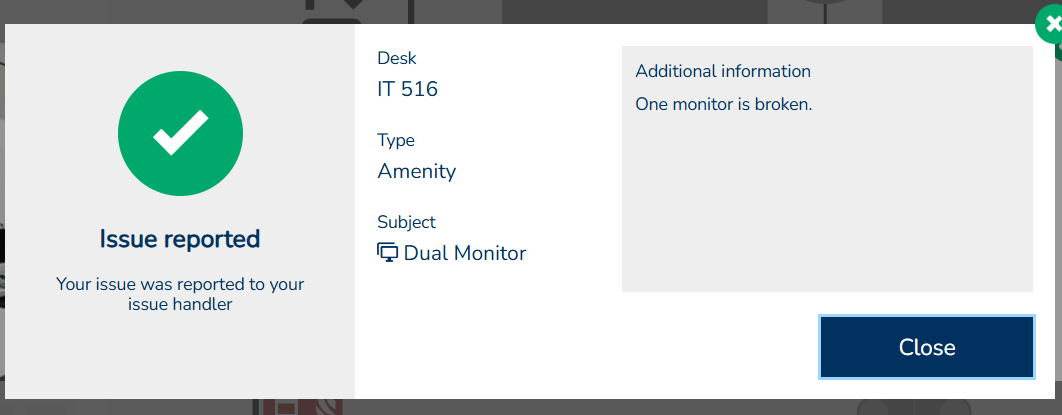
Task: Click the Close button
Action: pos(926,347)
